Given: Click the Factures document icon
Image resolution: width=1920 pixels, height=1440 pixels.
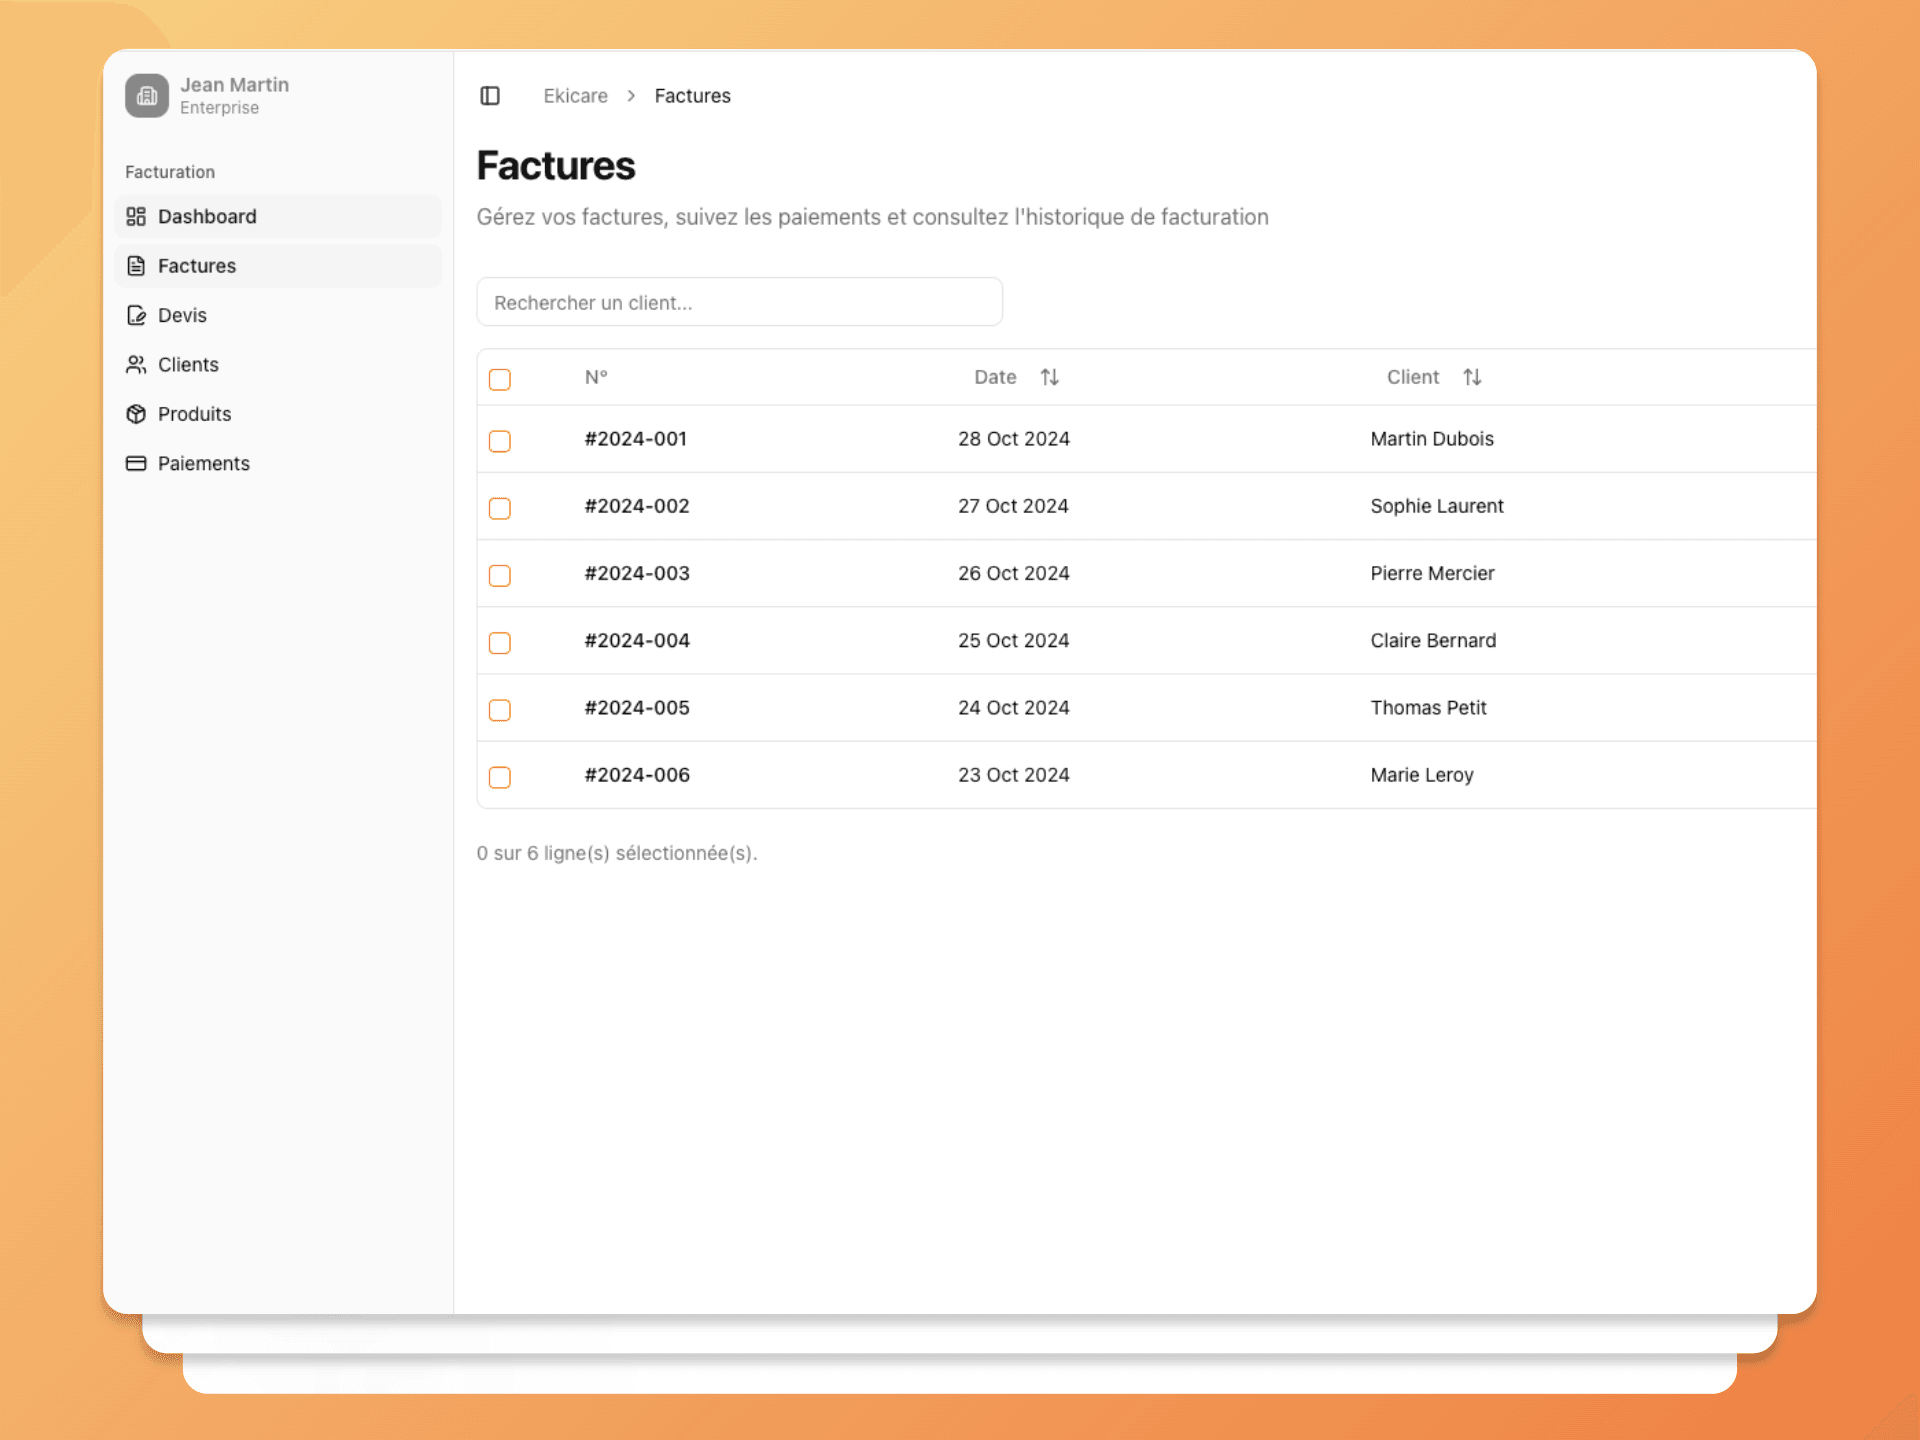Looking at the screenshot, I should click(x=137, y=265).
